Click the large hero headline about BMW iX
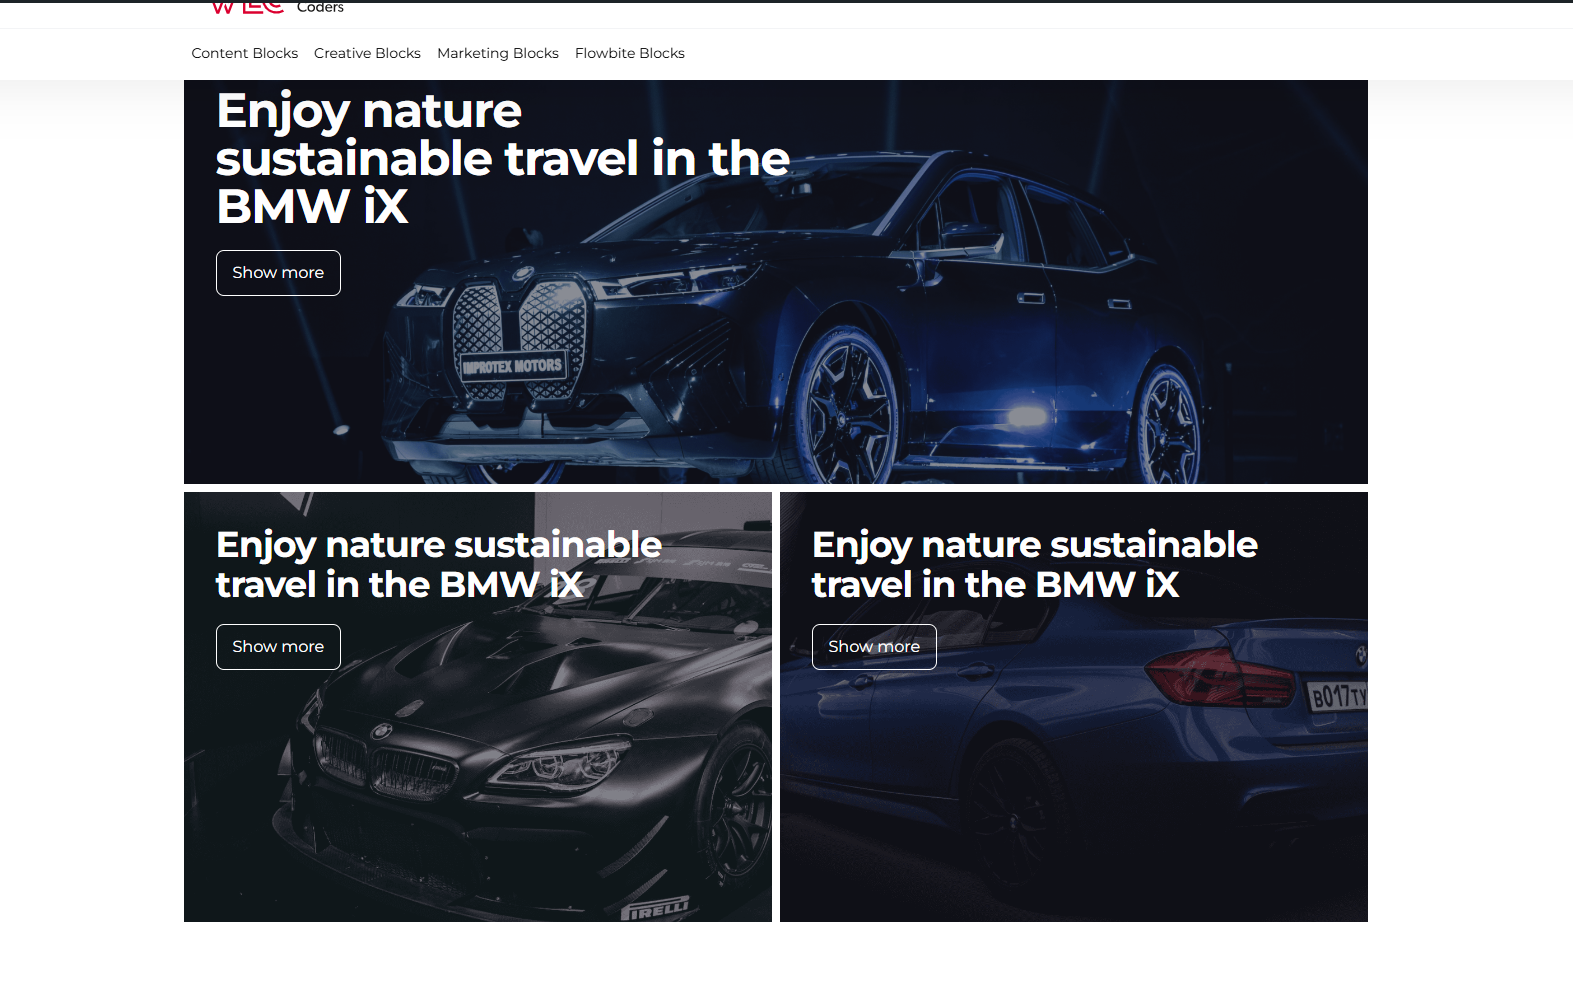Screen dimensions: 1573x1008 pos(503,159)
